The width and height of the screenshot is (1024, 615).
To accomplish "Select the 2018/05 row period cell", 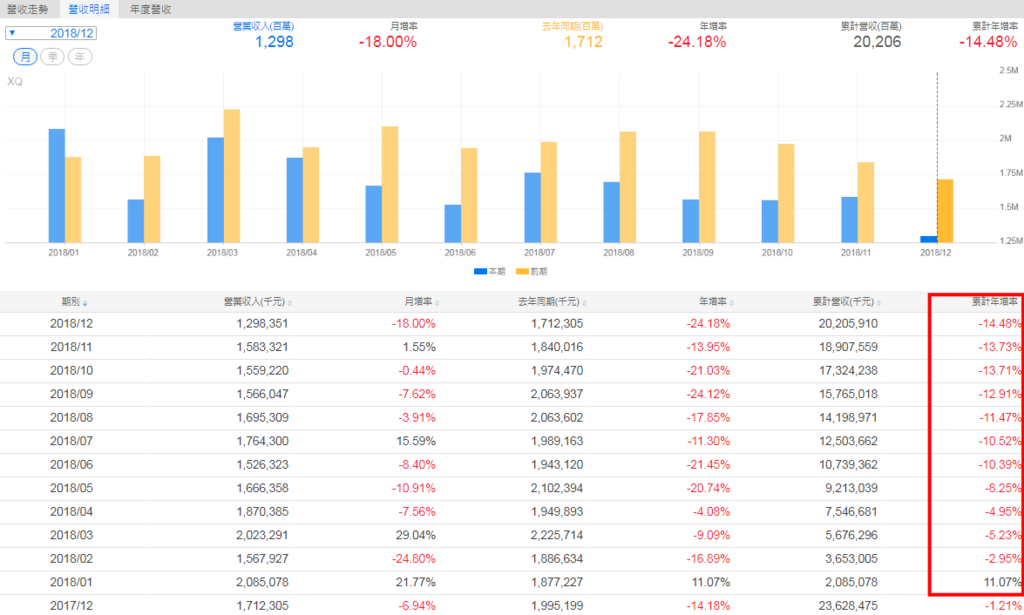I will pyautogui.click(x=71, y=488).
